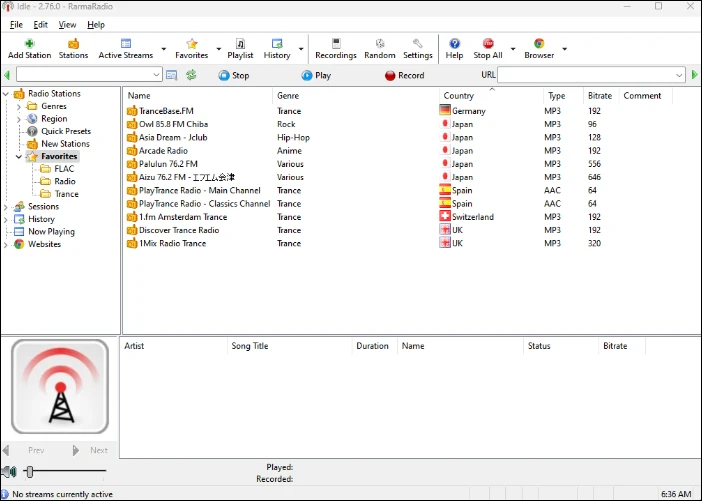
Task: Open the Stop All dropdown arrow
Action: point(513,49)
